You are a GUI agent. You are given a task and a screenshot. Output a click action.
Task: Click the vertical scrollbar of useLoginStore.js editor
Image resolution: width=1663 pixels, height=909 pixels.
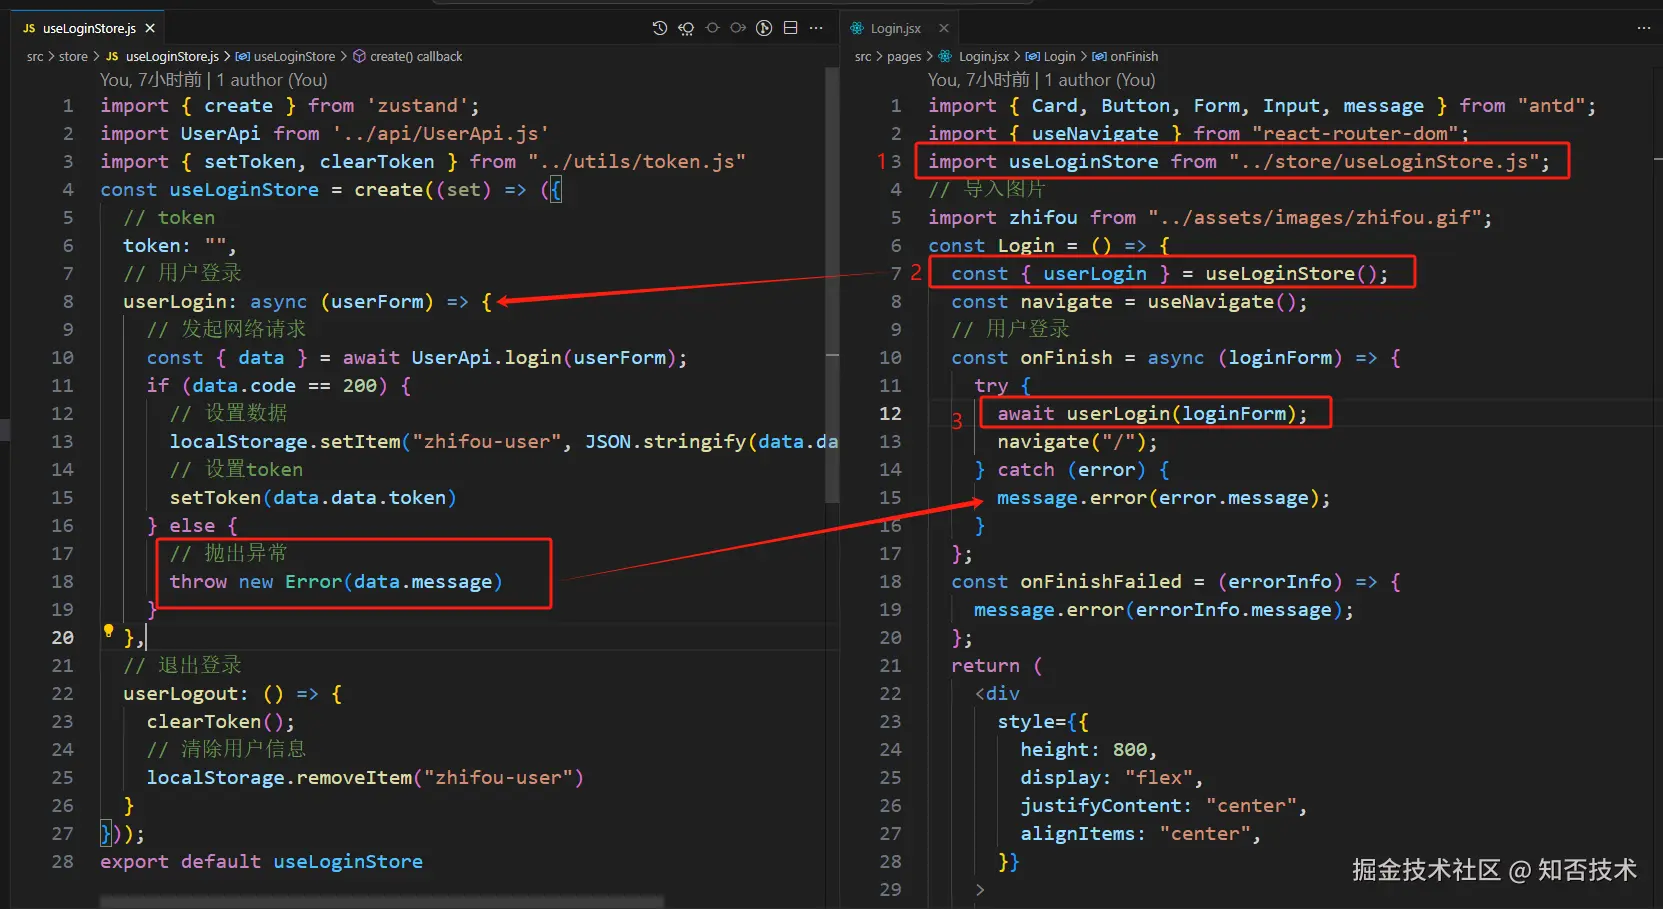[x=832, y=285]
